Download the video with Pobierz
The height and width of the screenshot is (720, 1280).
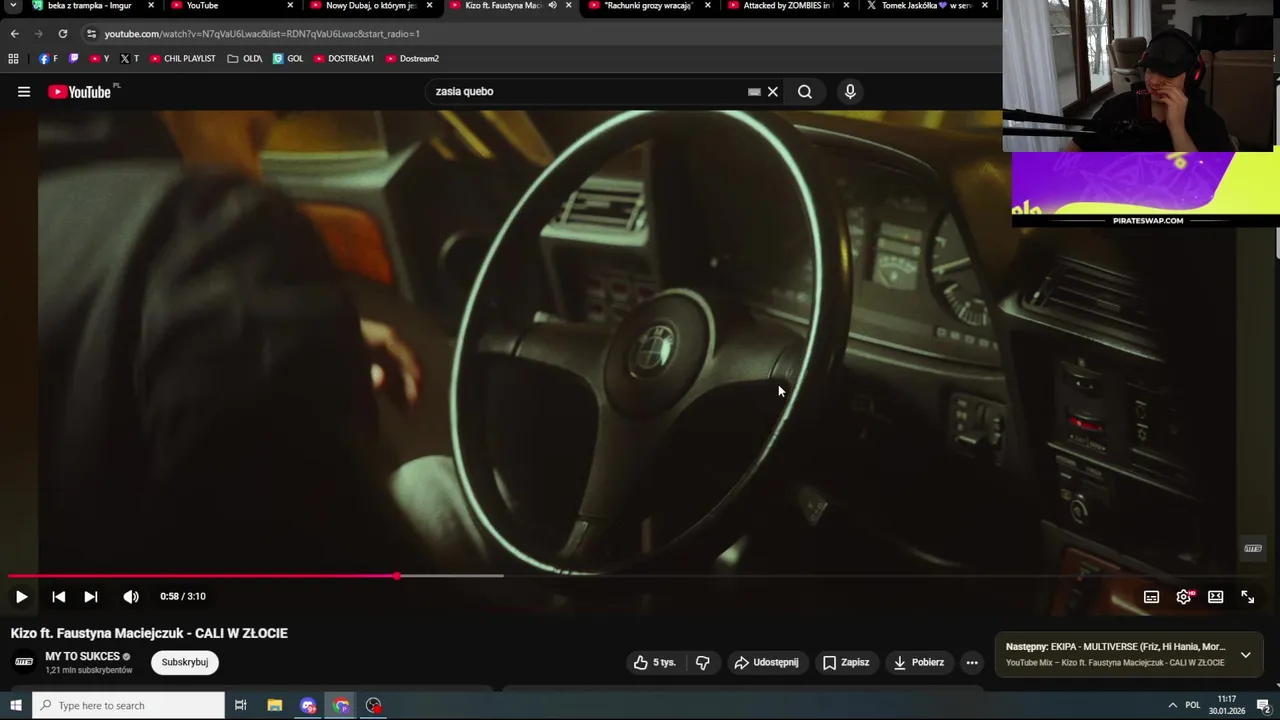[919, 662]
